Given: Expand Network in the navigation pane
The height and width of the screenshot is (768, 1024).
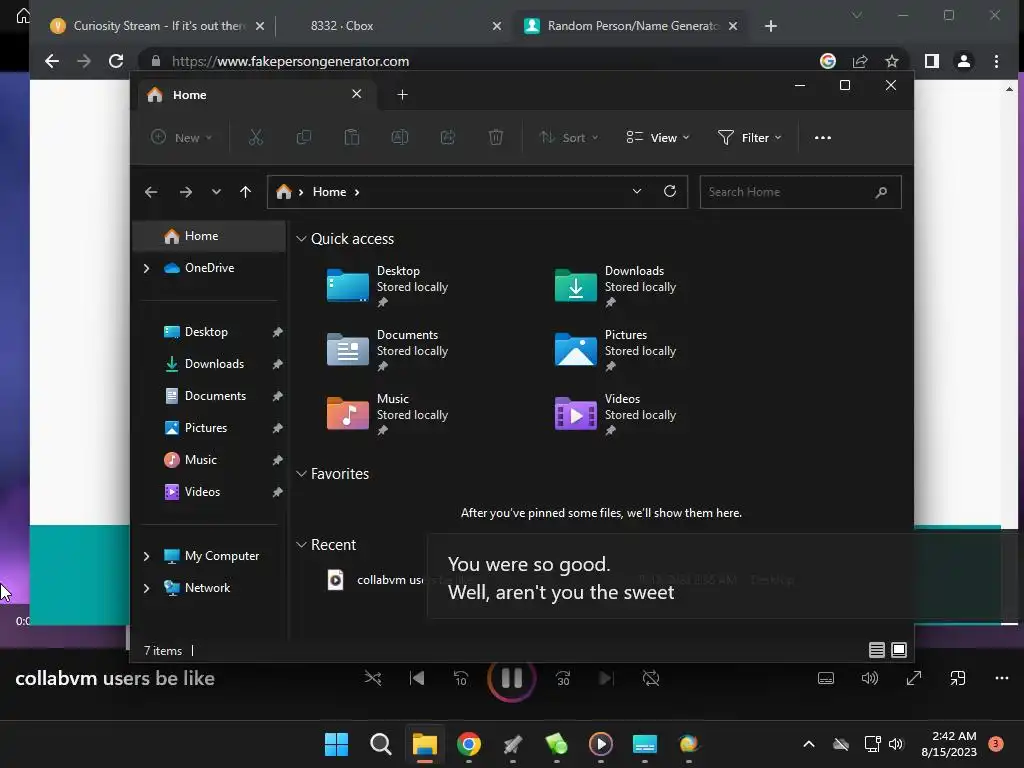Looking at the screenshot, I should pyautogui.click(x=146, y=588).
